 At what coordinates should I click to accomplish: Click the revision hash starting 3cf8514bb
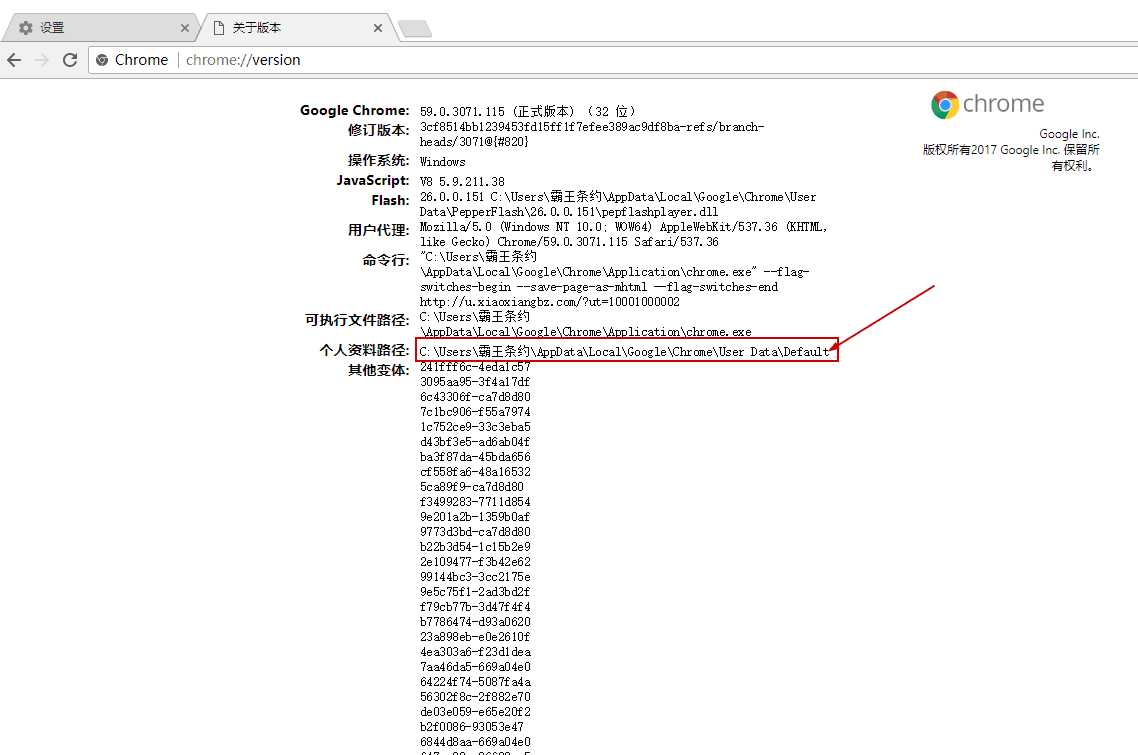(591, 134)
